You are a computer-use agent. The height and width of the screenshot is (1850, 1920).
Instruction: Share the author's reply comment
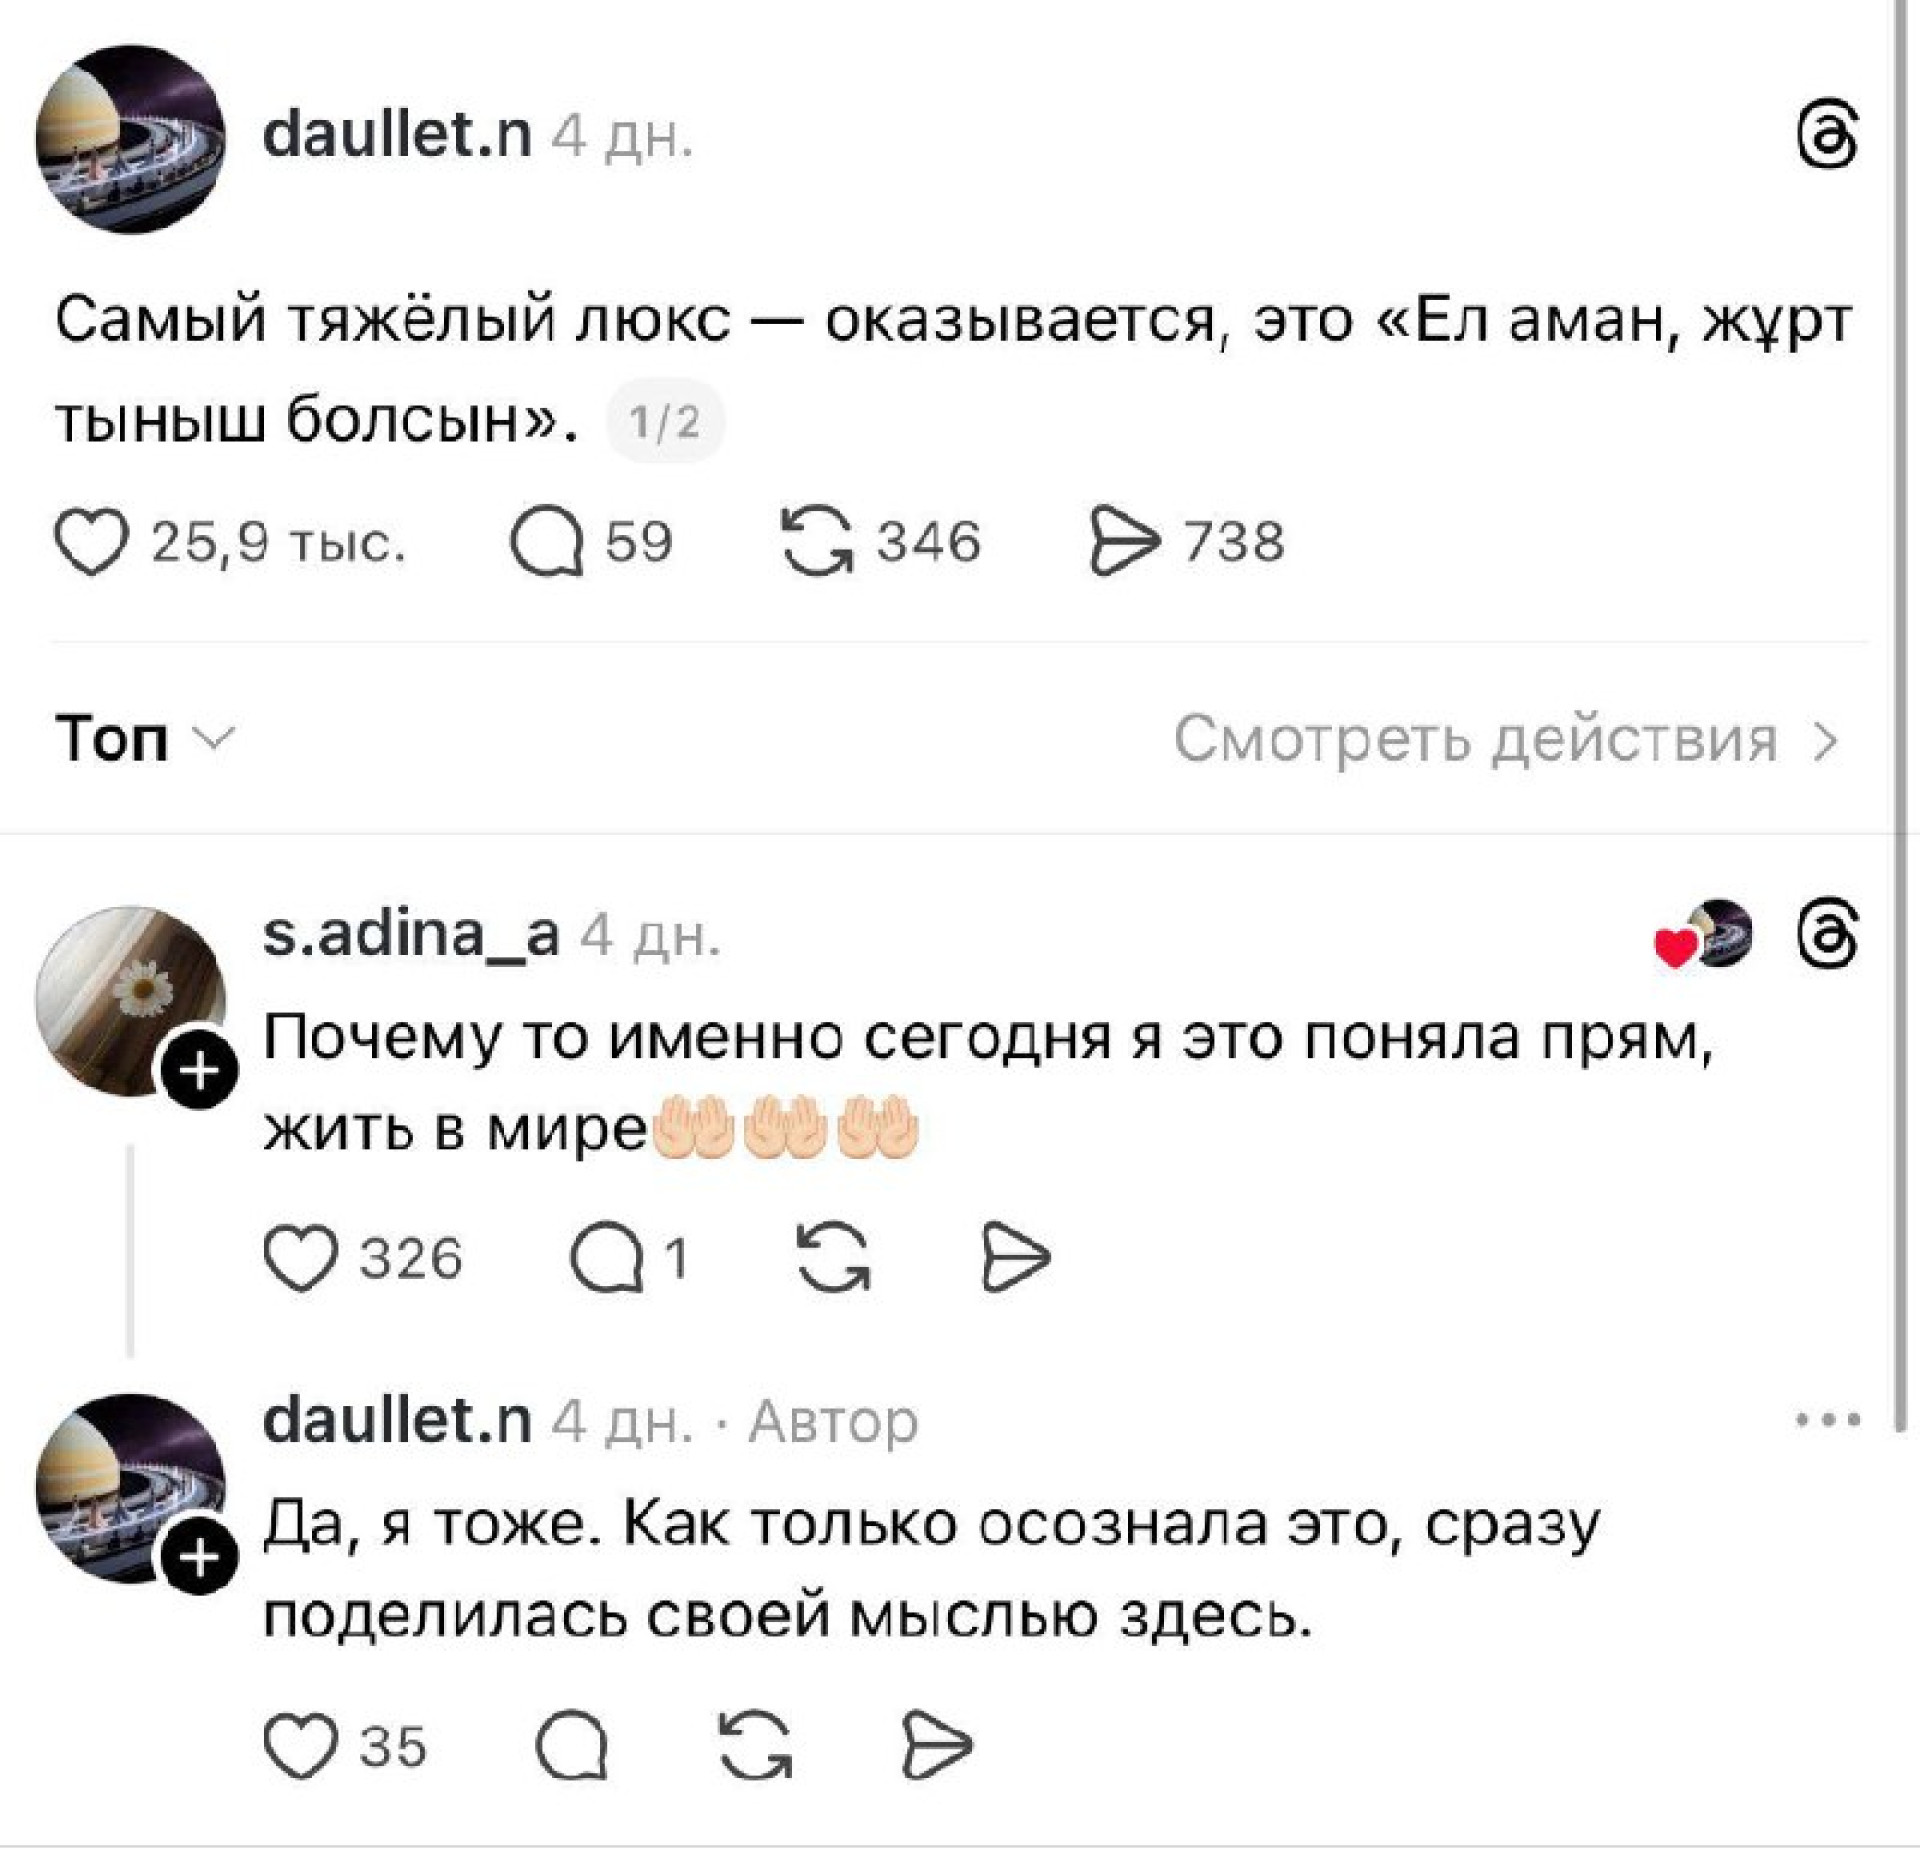[x=936, y=1748]
